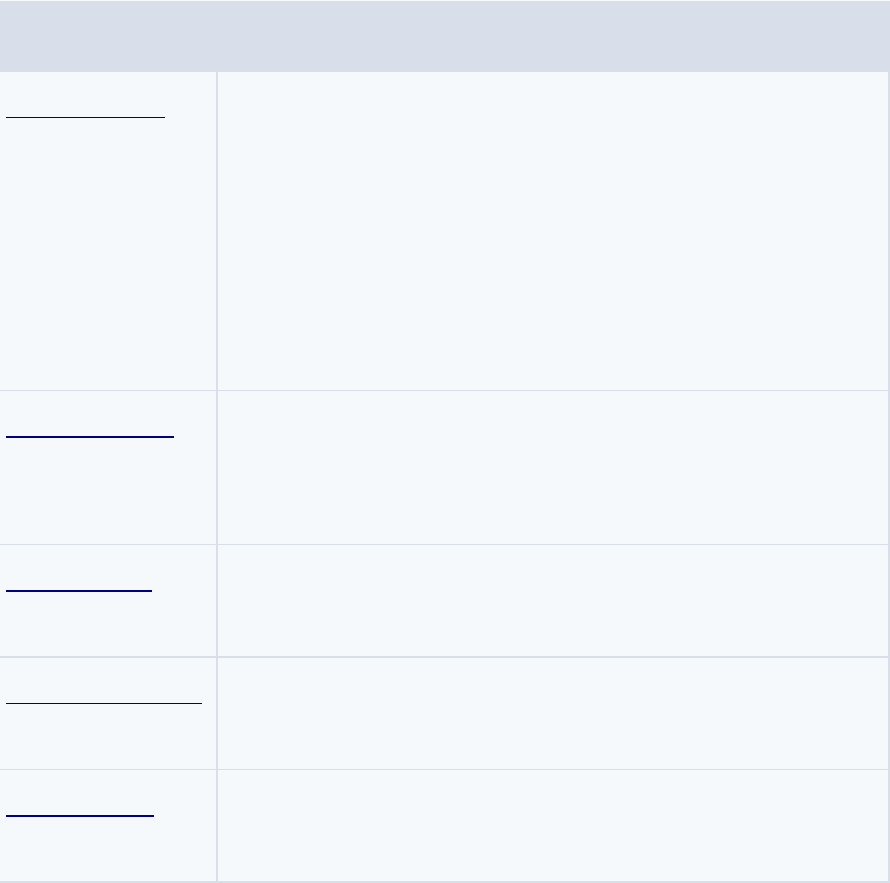The width and height of the screenshot is (890, 883).
Task: Select the empty right-hand cell of the second row
Action: click(553, 468)
